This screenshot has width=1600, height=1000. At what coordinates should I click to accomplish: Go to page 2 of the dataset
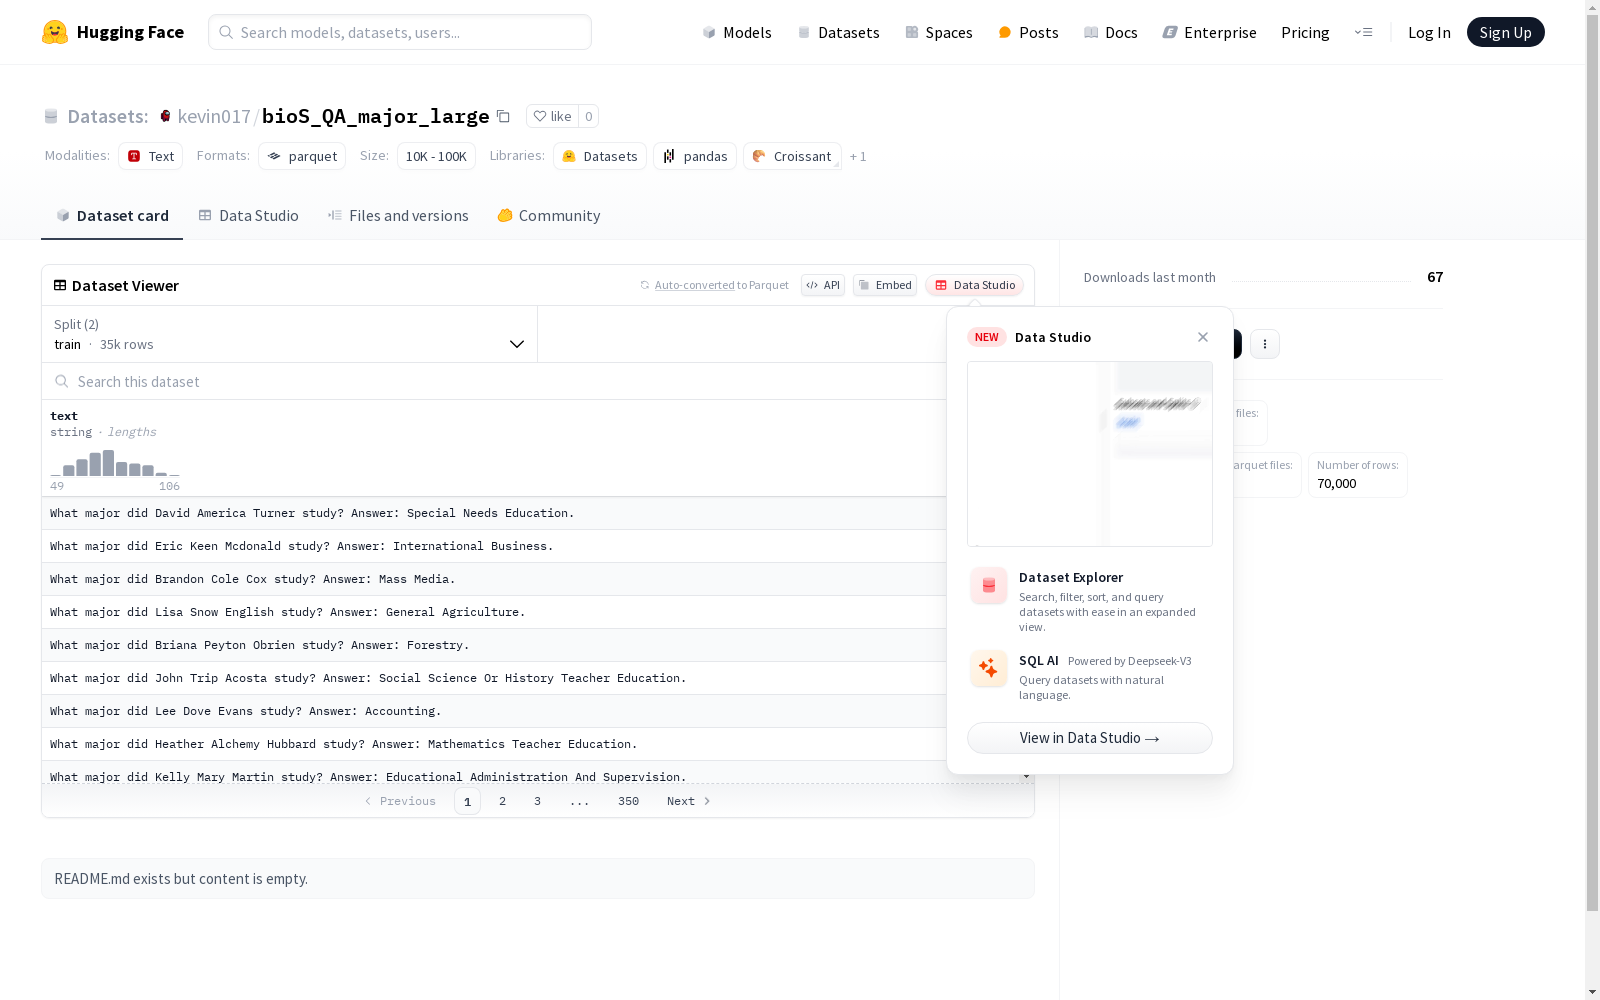[x=502, y=801]
